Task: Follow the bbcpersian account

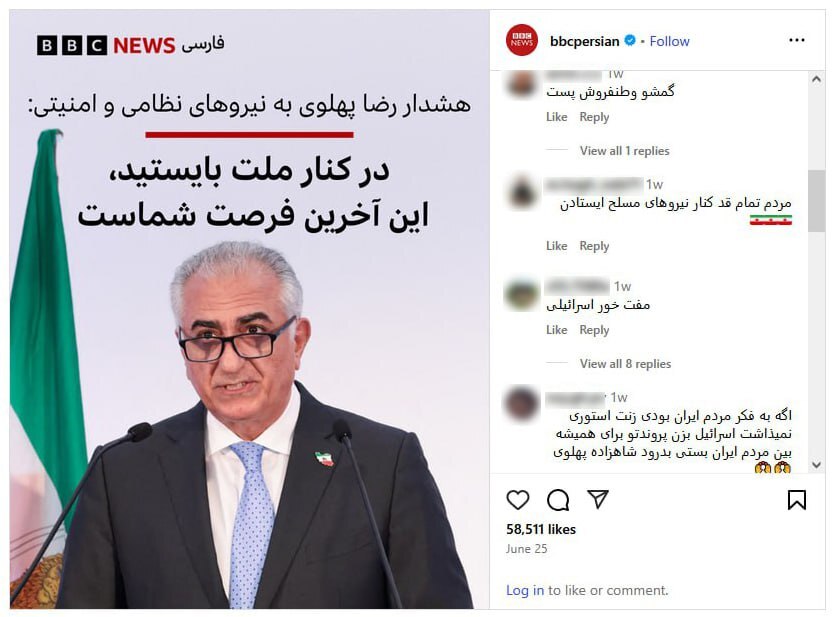Action: (669, 41)
